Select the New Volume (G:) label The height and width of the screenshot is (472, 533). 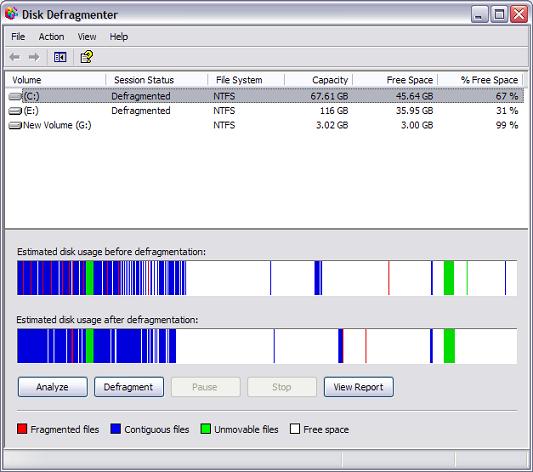(x=57, y=125)
